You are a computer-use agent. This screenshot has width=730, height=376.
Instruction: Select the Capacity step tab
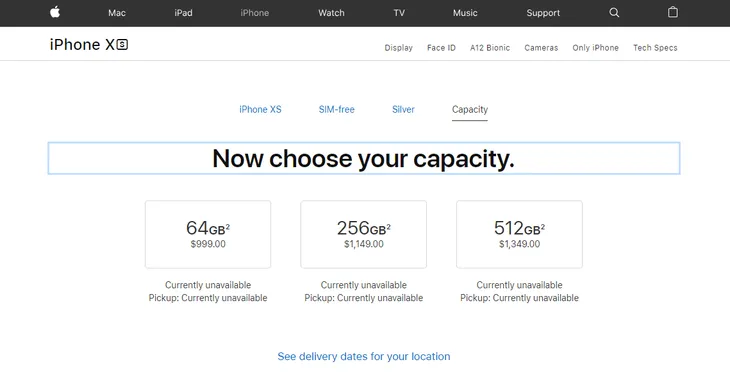tap(470, 110)
